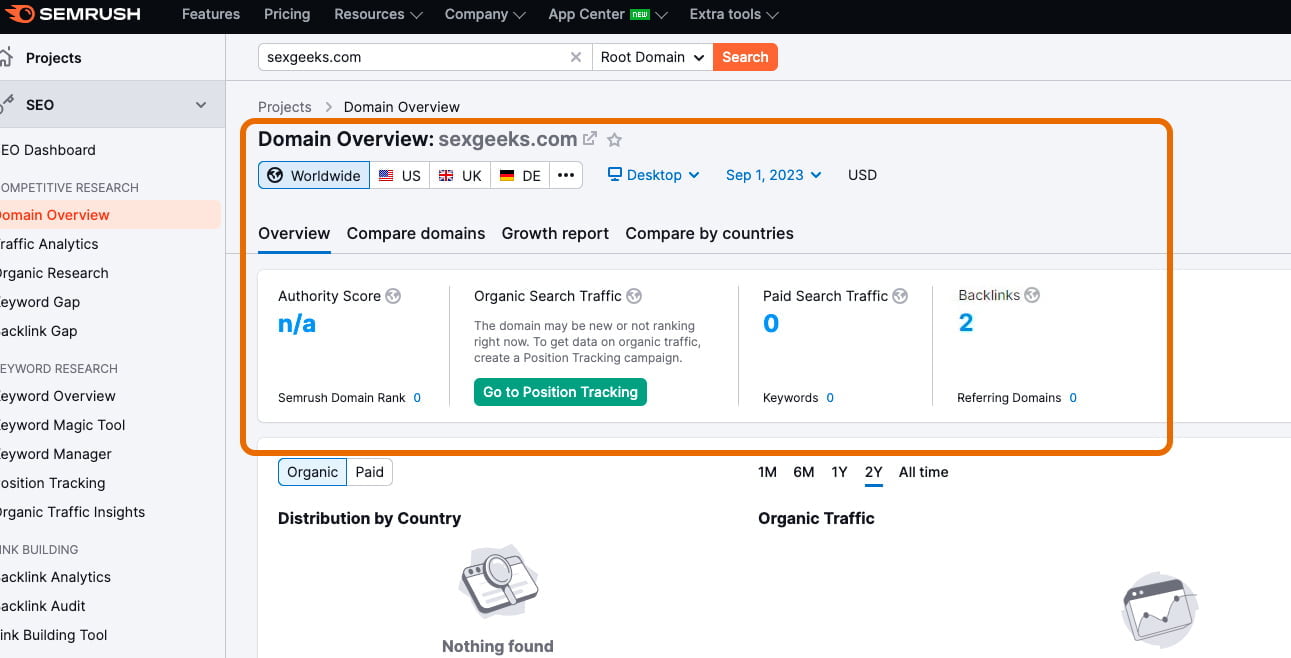Open Keyword Magic Tool in sidebar
This screenshot has height=658, width=1291.
click(62, 425)
